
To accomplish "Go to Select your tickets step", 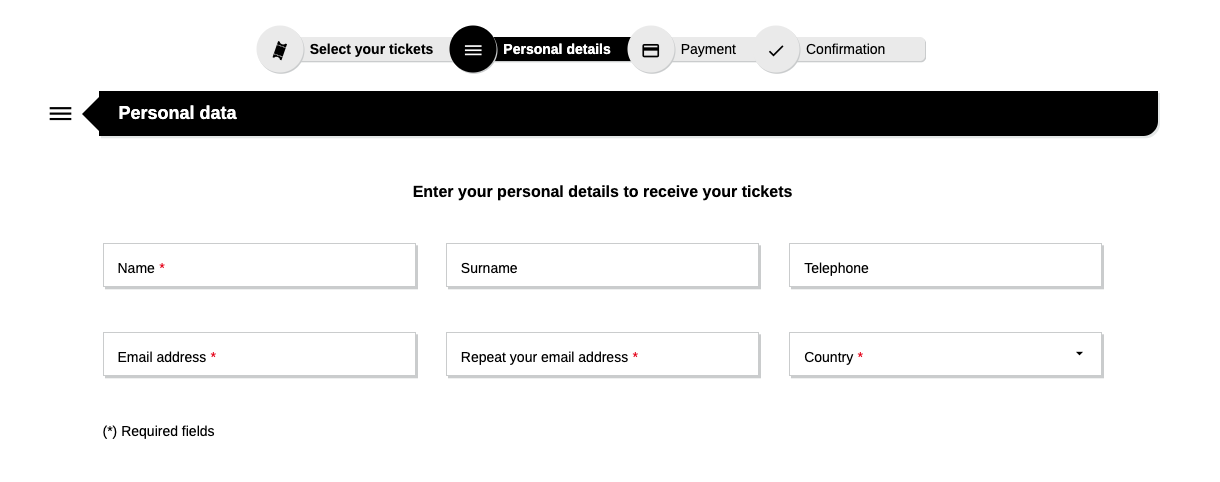I will [x=371, y=49].
